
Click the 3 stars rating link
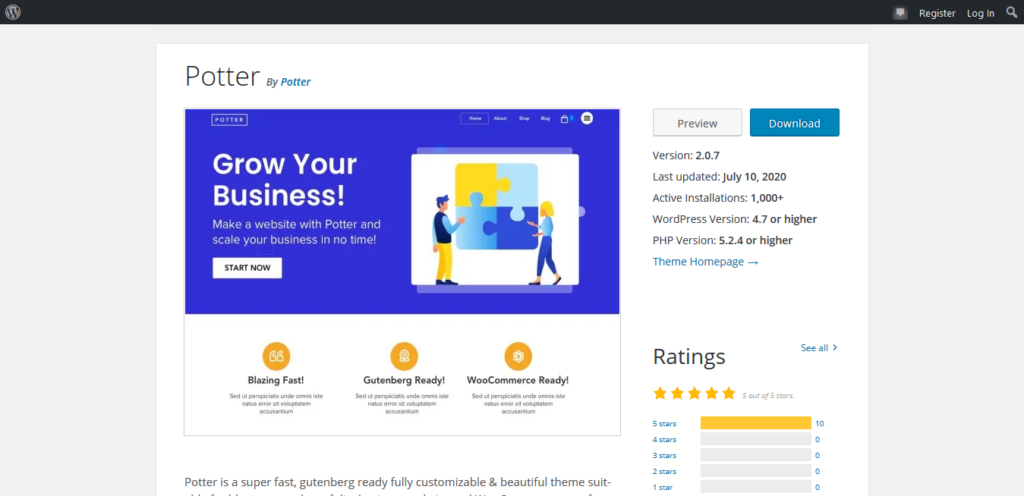[x=664, y=456]
